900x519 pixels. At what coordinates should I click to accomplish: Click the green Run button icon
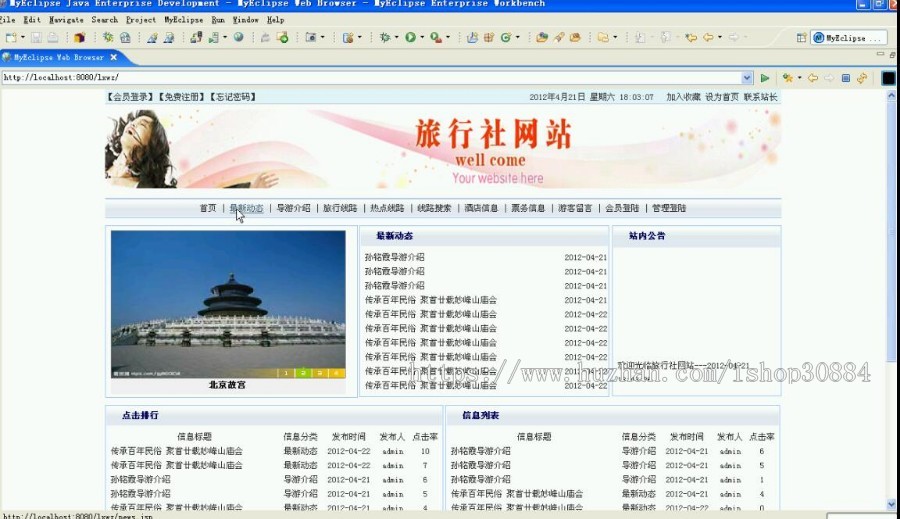click(x=410, y=38)
